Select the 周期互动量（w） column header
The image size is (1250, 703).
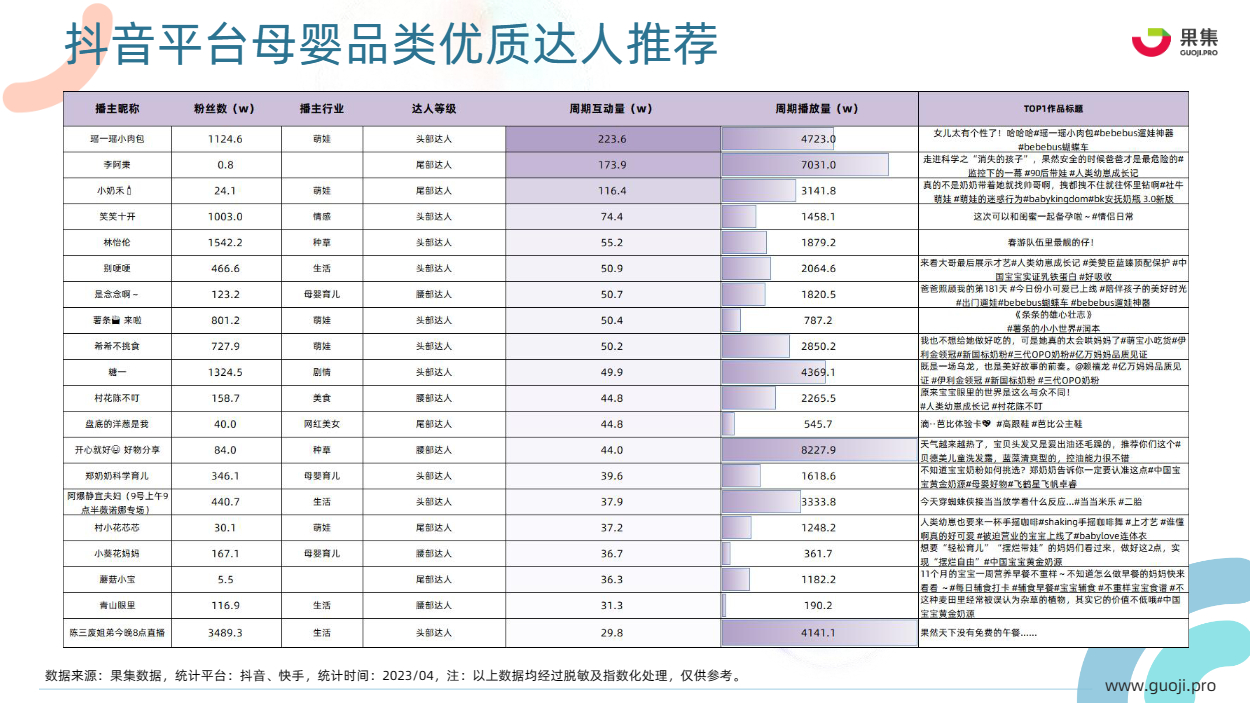click(x=612, y=109)
